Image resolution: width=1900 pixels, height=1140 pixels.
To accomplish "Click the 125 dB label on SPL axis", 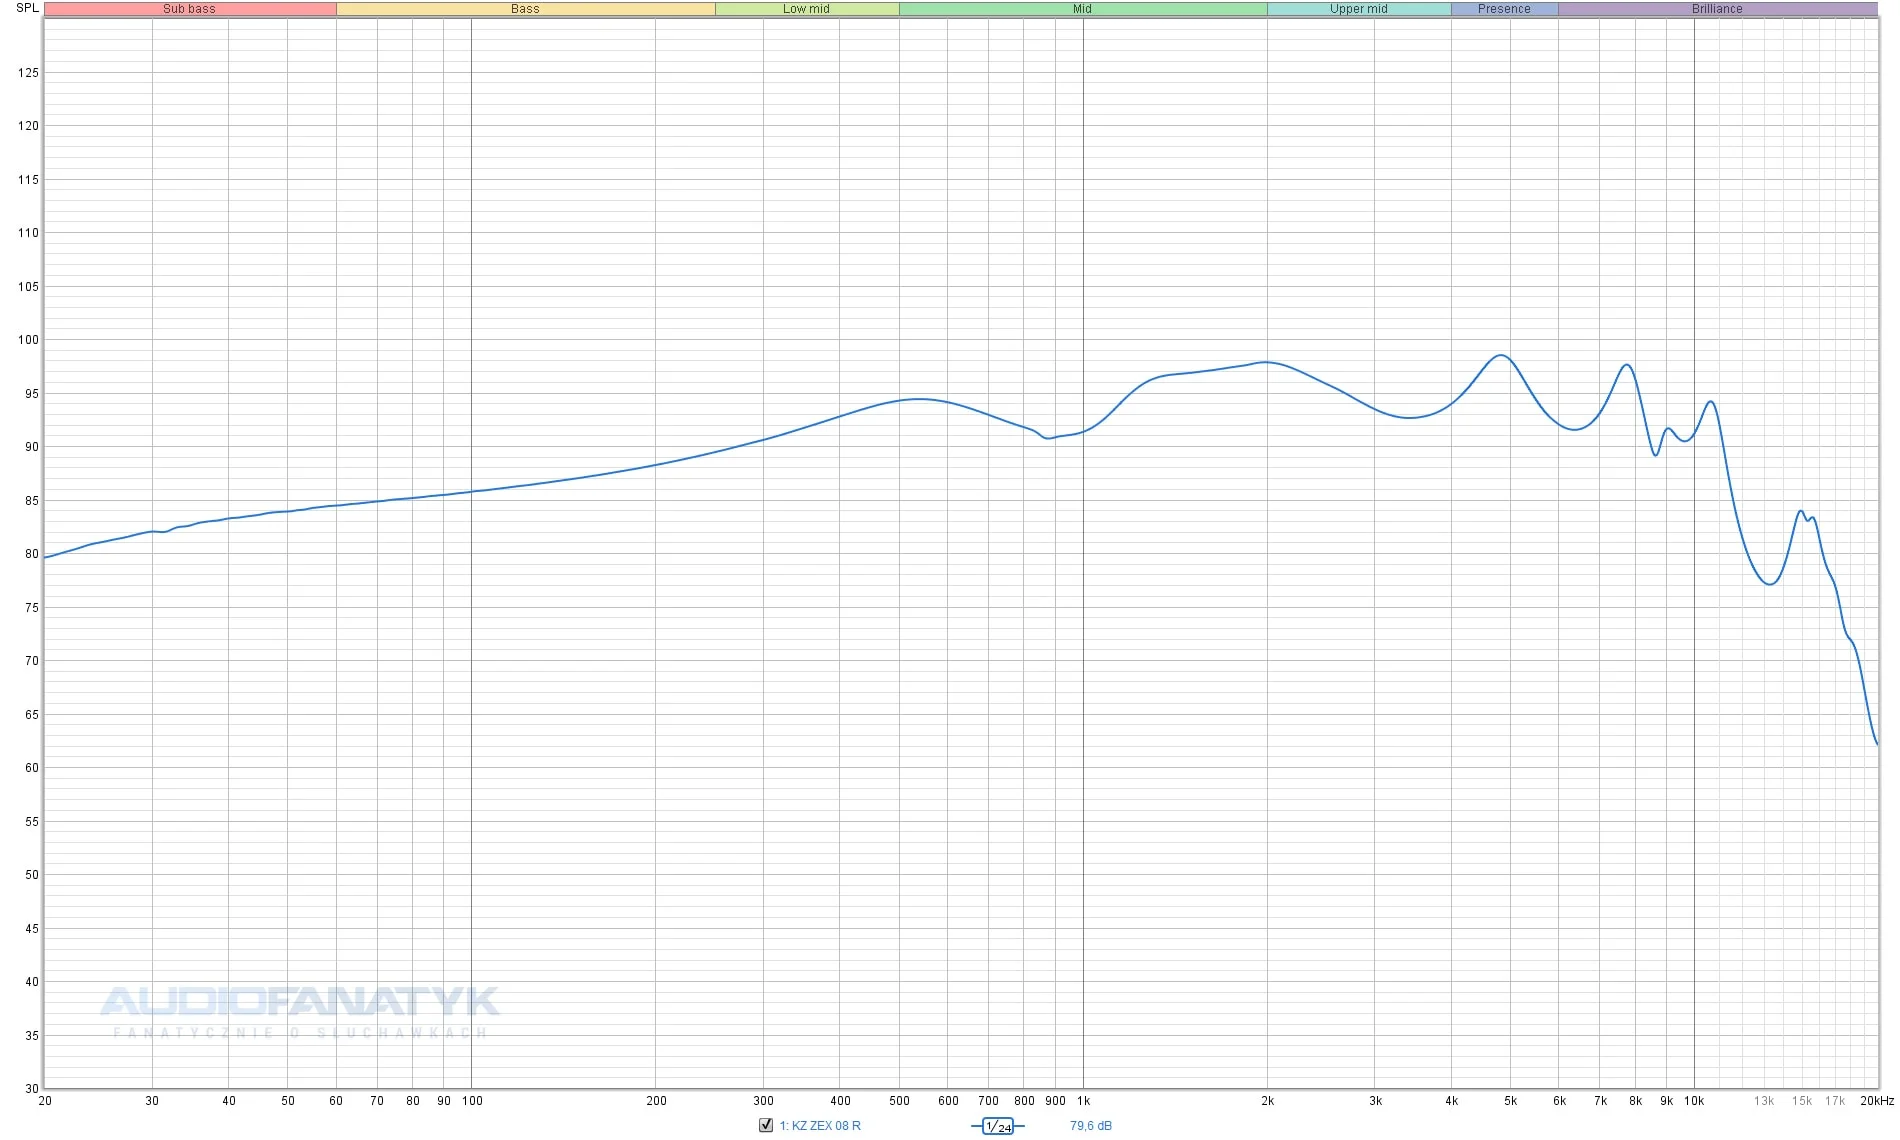I will pos(28,73).
